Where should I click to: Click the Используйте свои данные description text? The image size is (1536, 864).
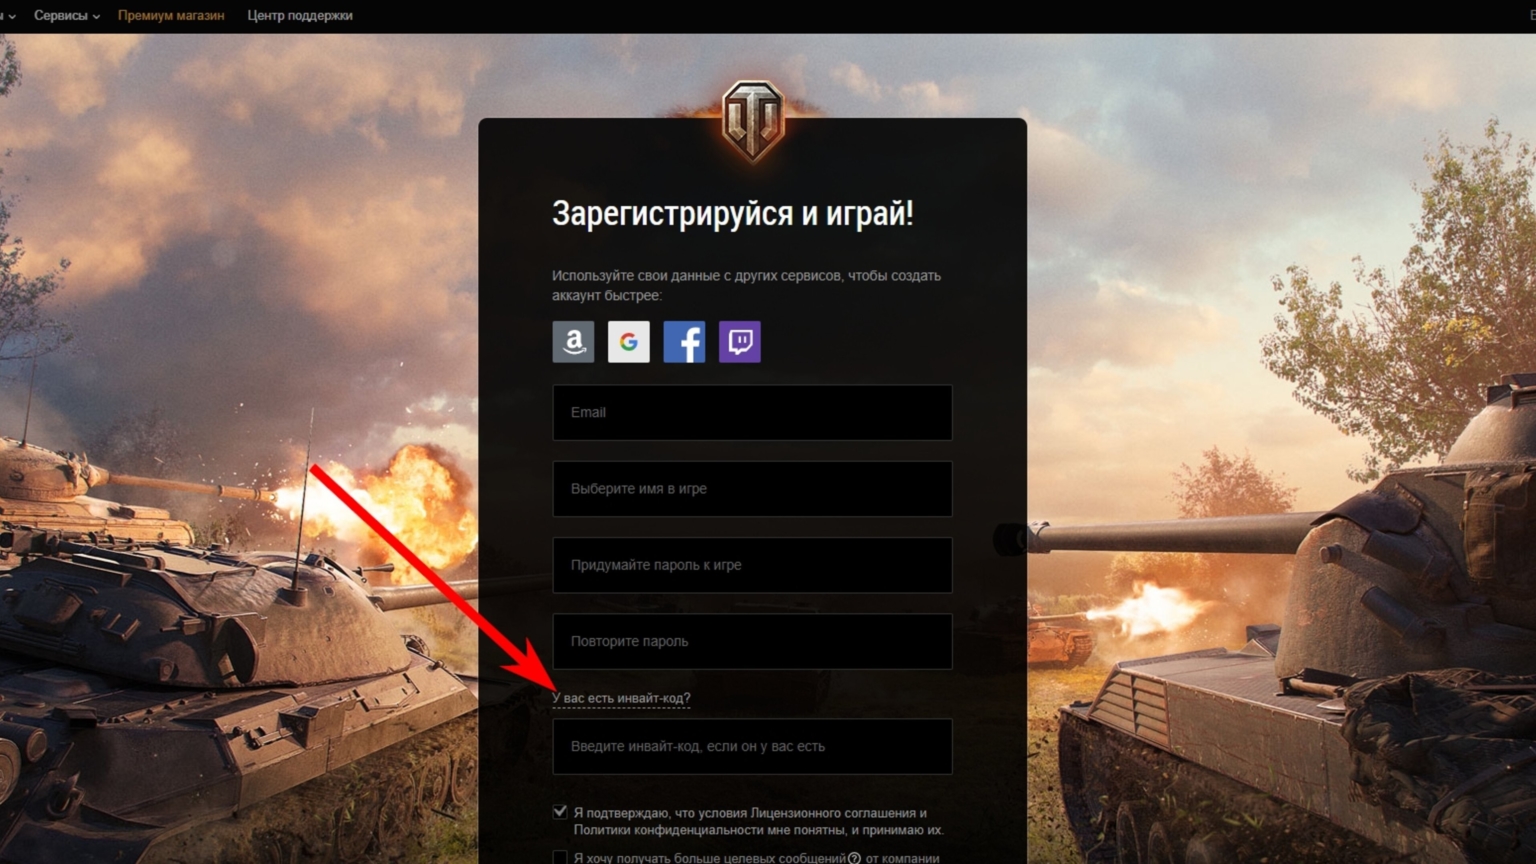click(x=746, y=285)
